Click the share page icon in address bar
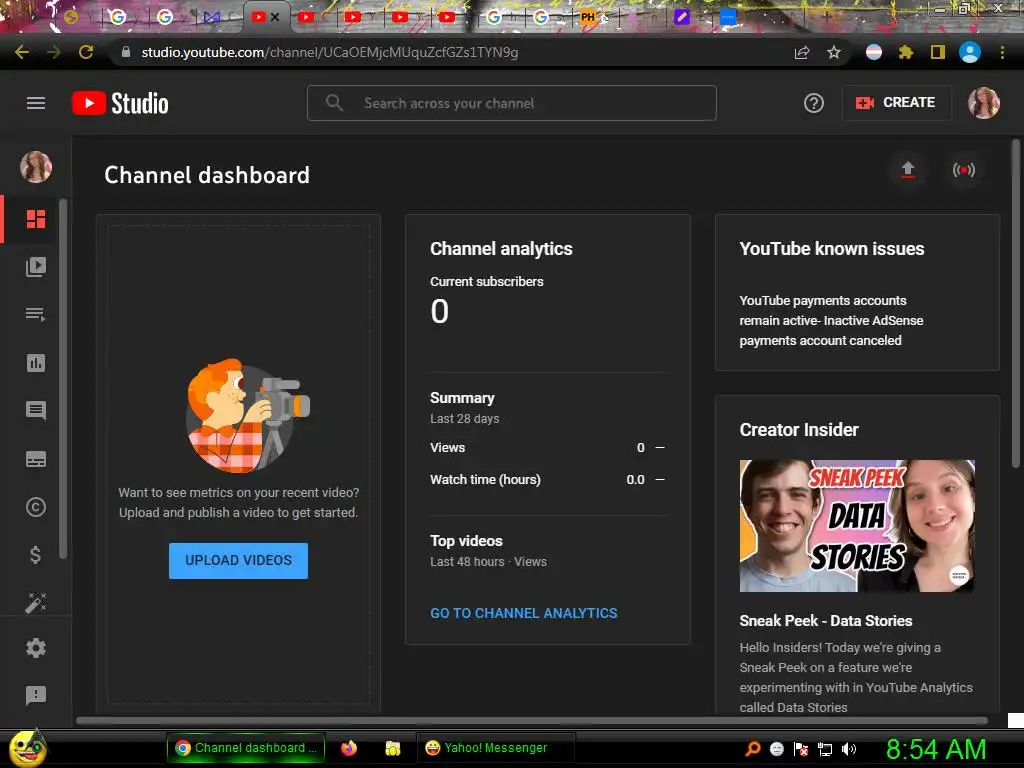The image size is (1024, 768). pos(802,52)
